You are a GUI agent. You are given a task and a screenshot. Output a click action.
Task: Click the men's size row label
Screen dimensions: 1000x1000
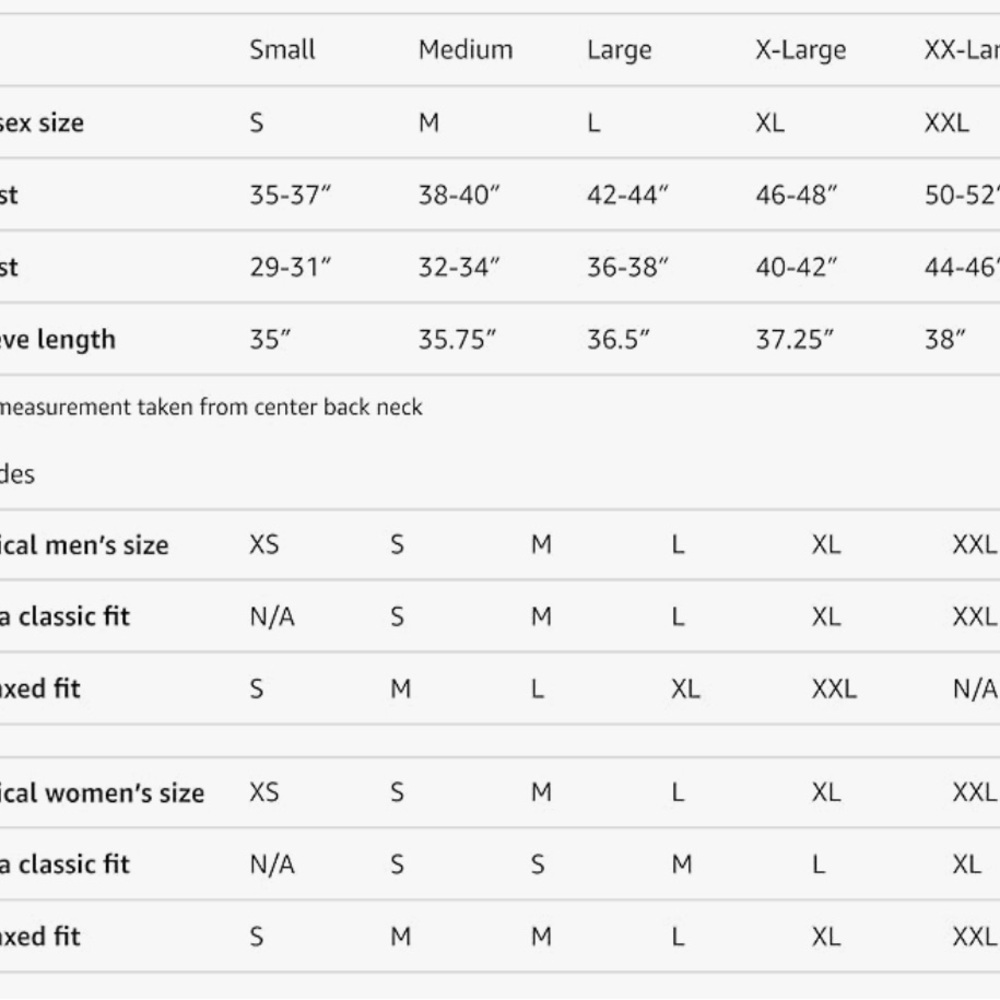tap(84, 545)
